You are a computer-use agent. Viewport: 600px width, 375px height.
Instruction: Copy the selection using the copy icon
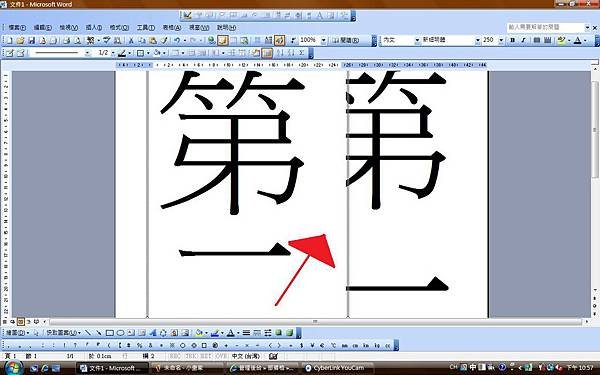pos(142,40)
